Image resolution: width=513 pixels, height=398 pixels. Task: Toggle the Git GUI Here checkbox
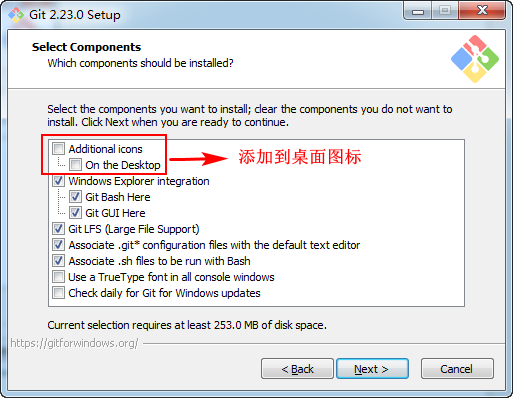point(75,213)
